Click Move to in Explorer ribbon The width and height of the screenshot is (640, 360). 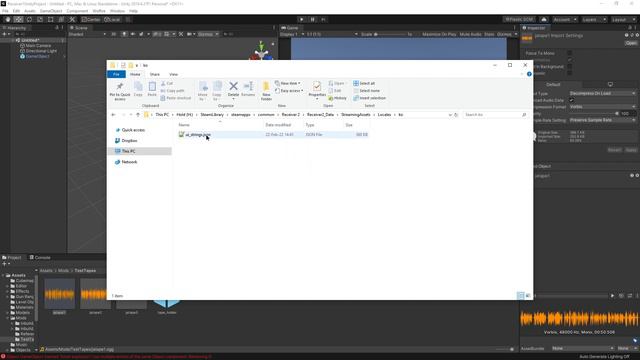coord(202,91)
